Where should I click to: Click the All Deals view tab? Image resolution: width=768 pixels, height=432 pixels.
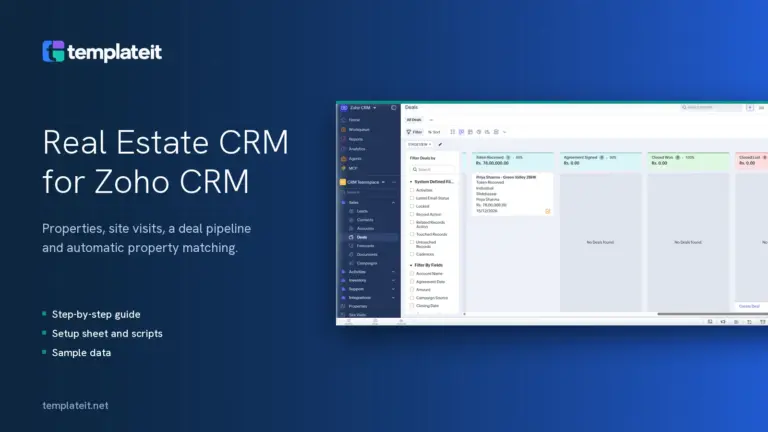414,120
